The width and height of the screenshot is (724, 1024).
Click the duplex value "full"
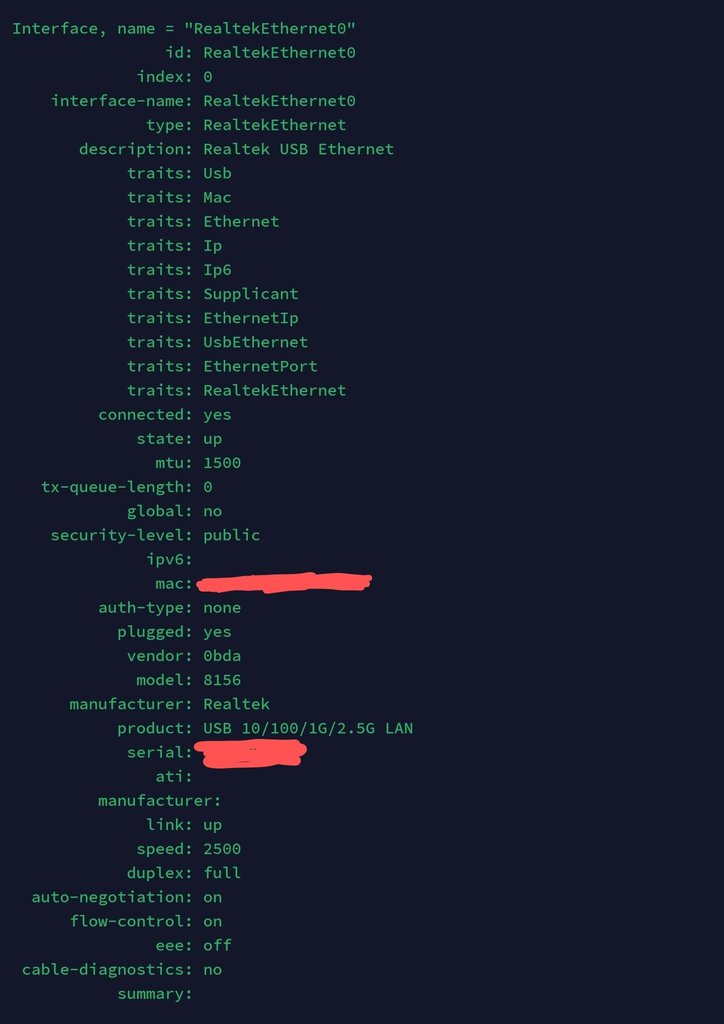click(221, 873)
